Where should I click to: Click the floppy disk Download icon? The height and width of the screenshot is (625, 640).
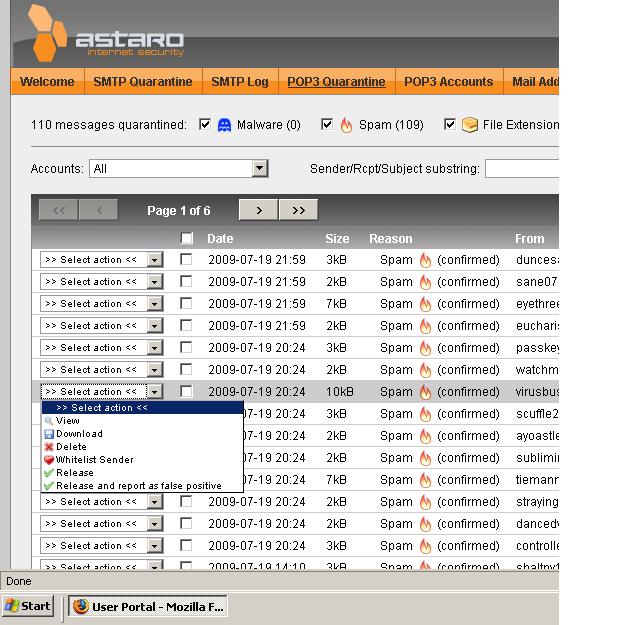(49, 434)
